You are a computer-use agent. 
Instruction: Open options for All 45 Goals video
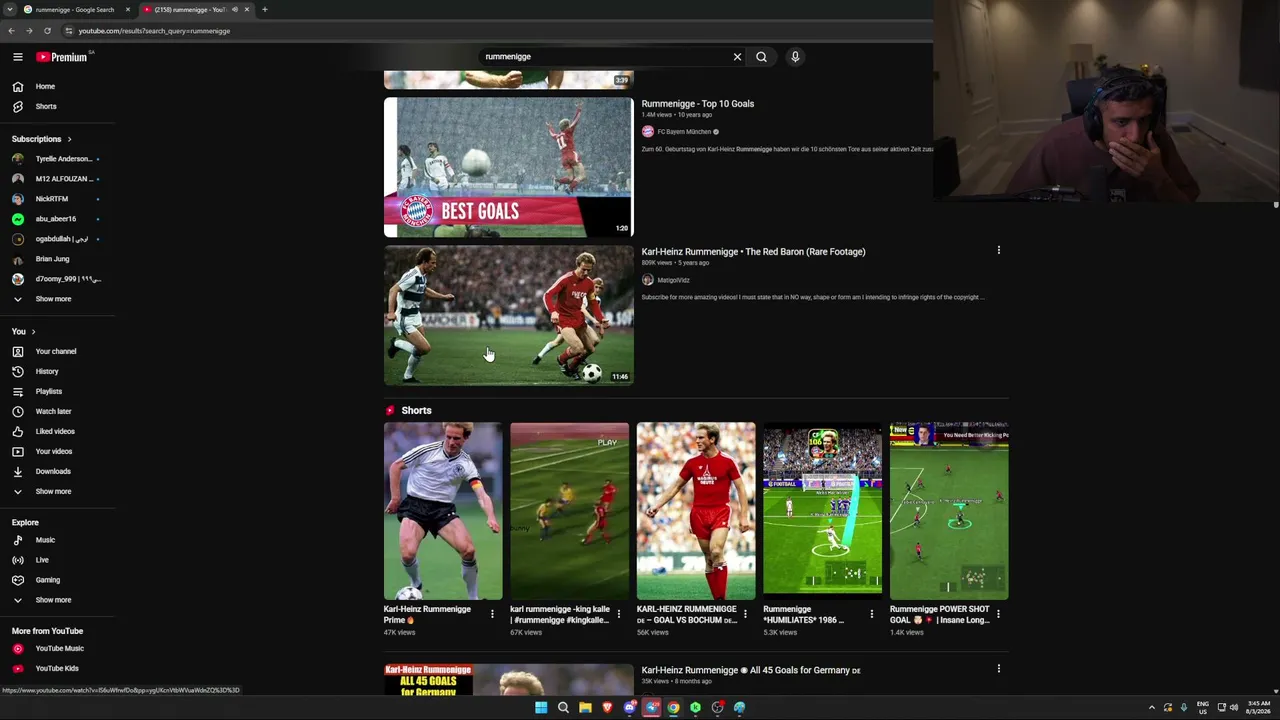[x=998, y=668]
